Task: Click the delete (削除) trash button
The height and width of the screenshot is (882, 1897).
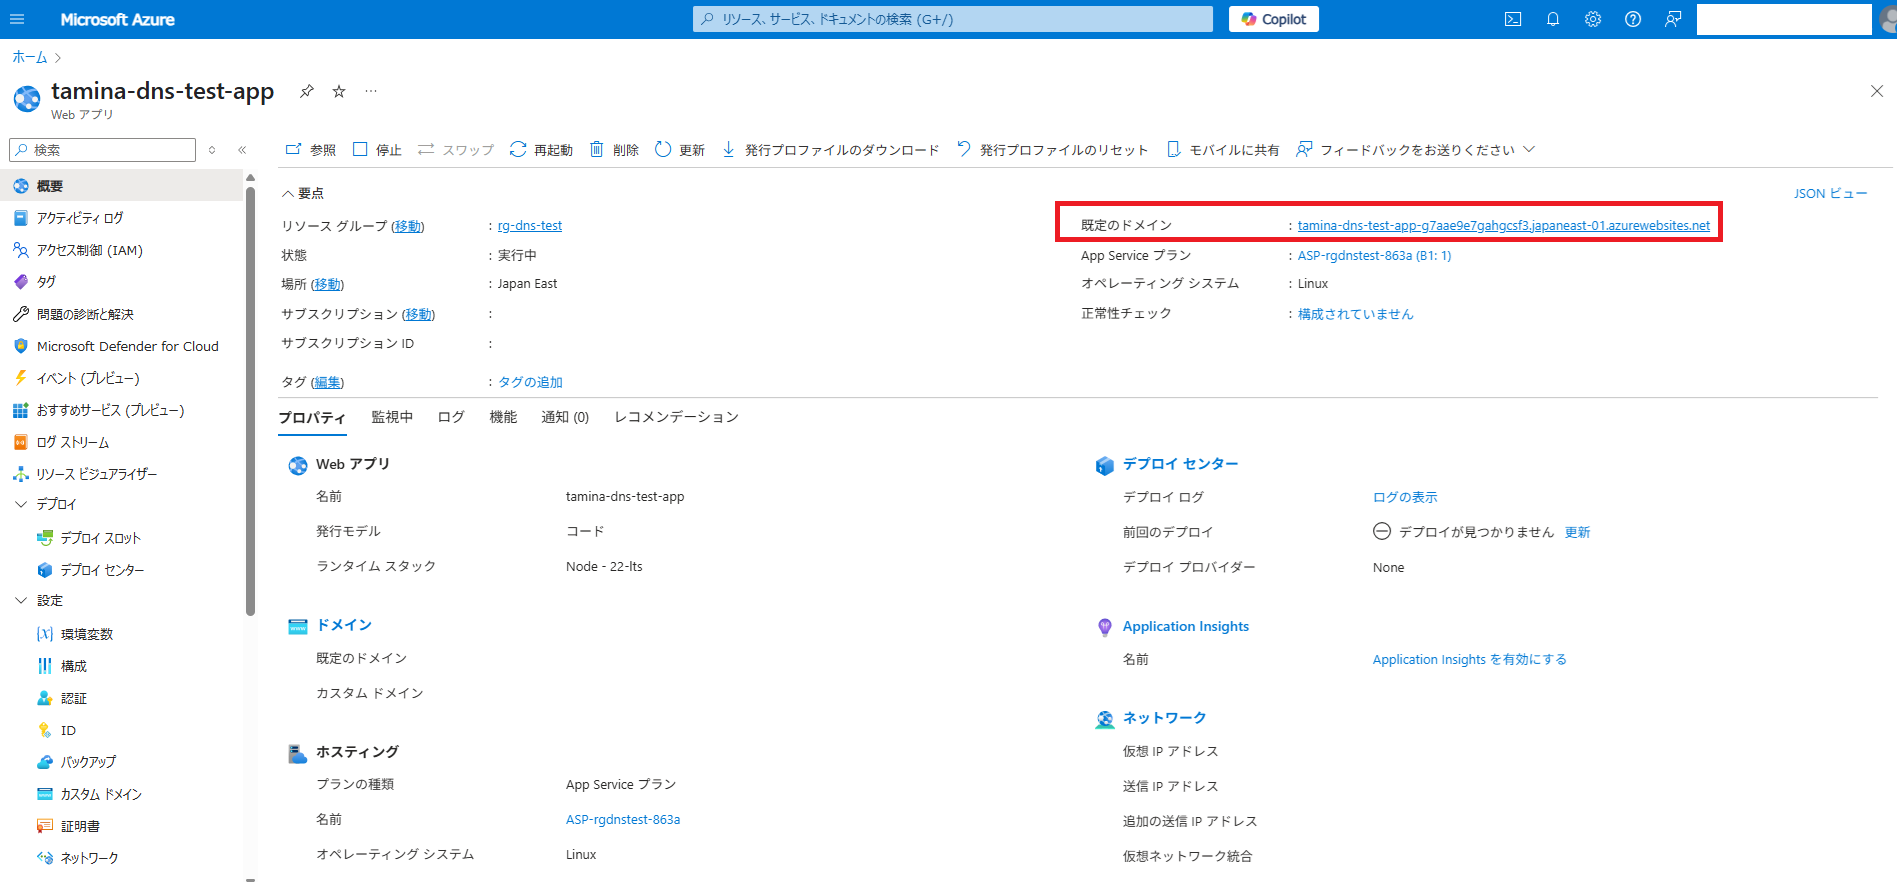Action: point(614,150)
